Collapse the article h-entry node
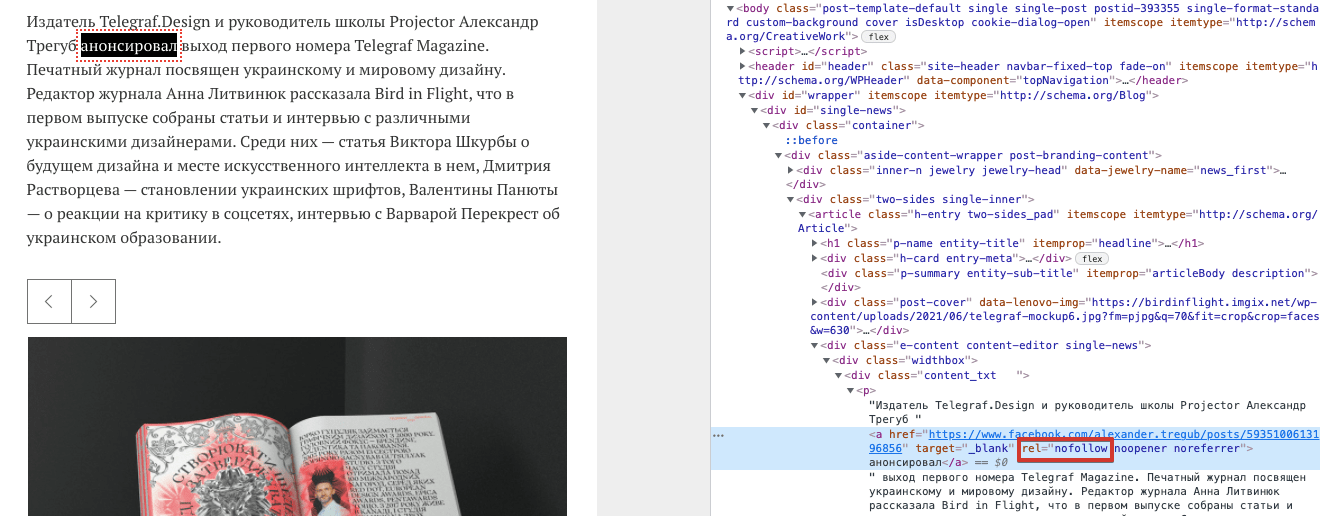Viewport: 1320px width, 516px height. pyautogui.click(x=801, y=215)
